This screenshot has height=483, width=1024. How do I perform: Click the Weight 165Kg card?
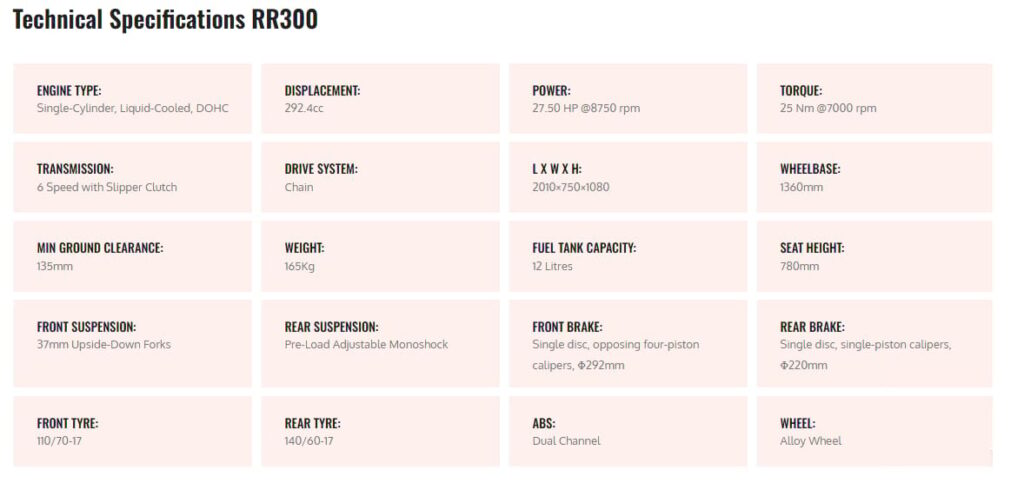[381, 257]
